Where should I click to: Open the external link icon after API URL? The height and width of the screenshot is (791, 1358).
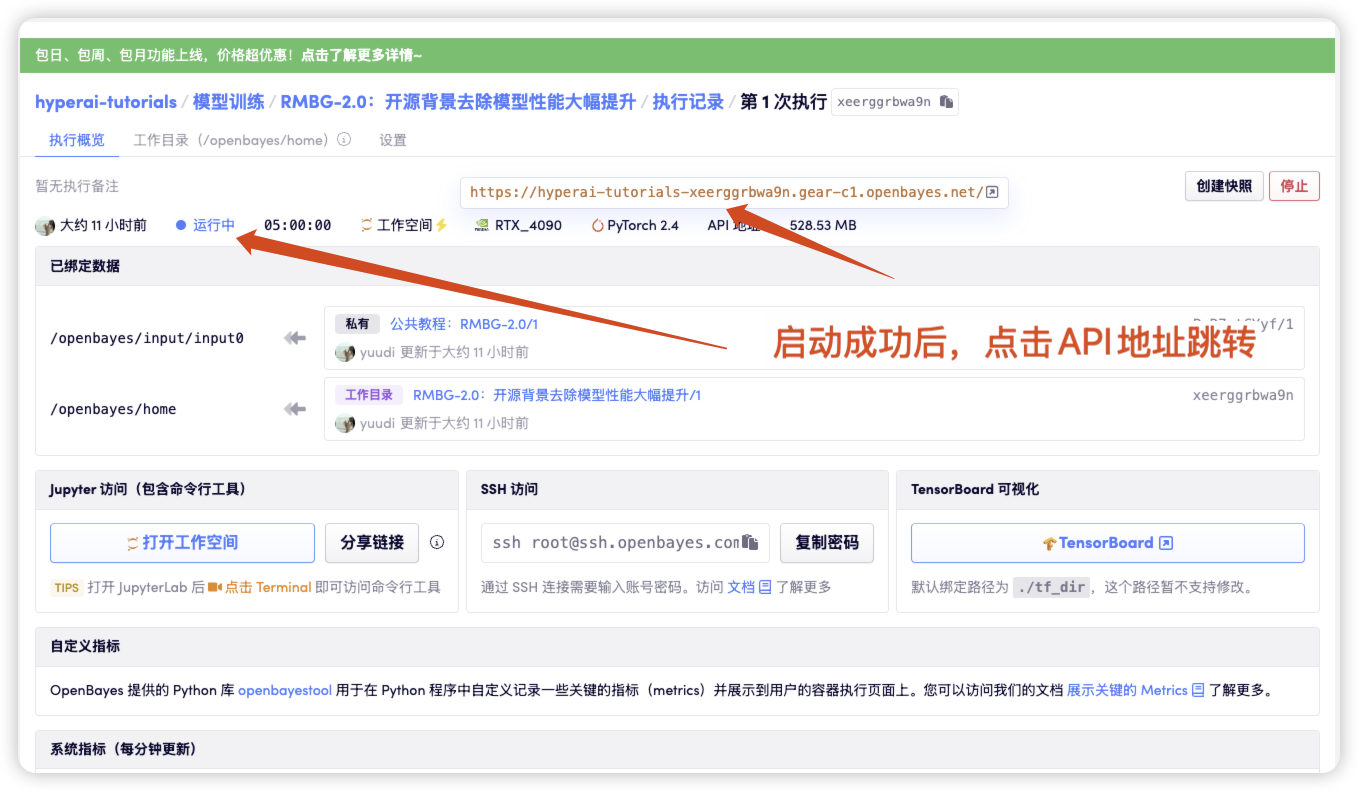tap(991, 193)
